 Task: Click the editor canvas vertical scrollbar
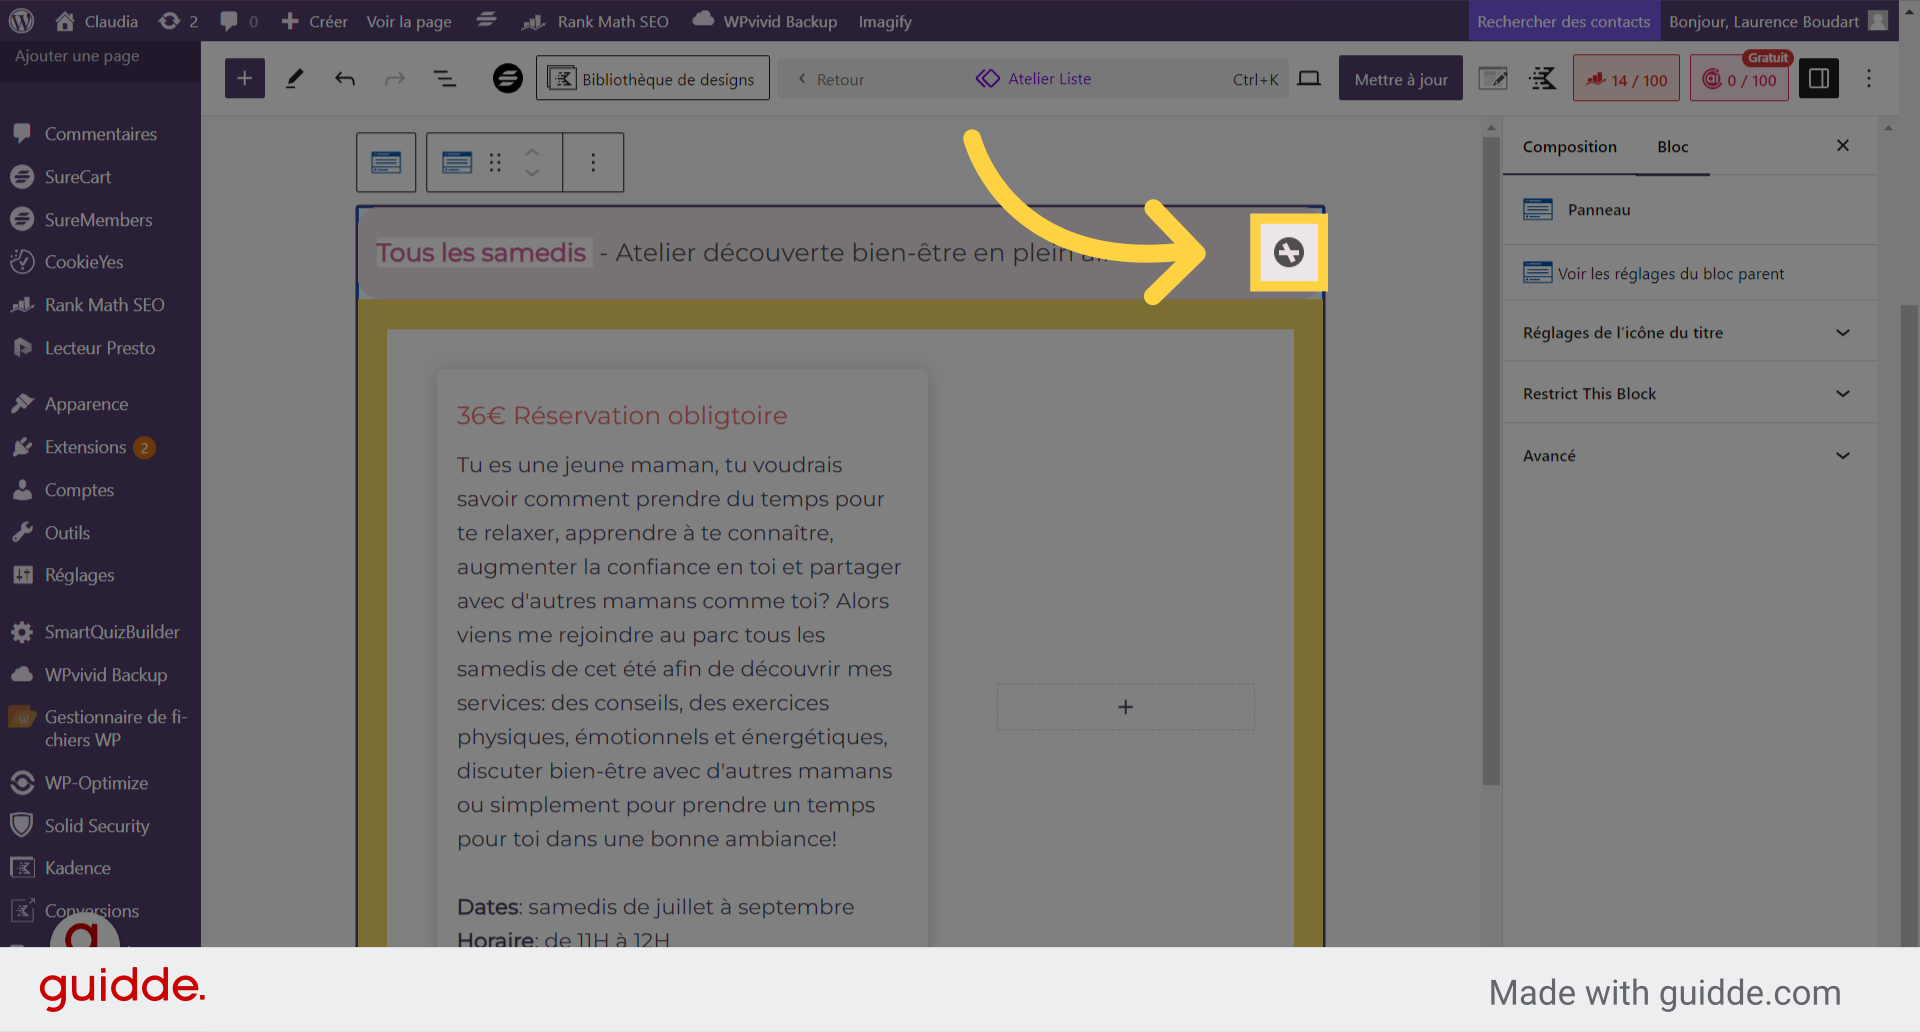[1491, 460]
